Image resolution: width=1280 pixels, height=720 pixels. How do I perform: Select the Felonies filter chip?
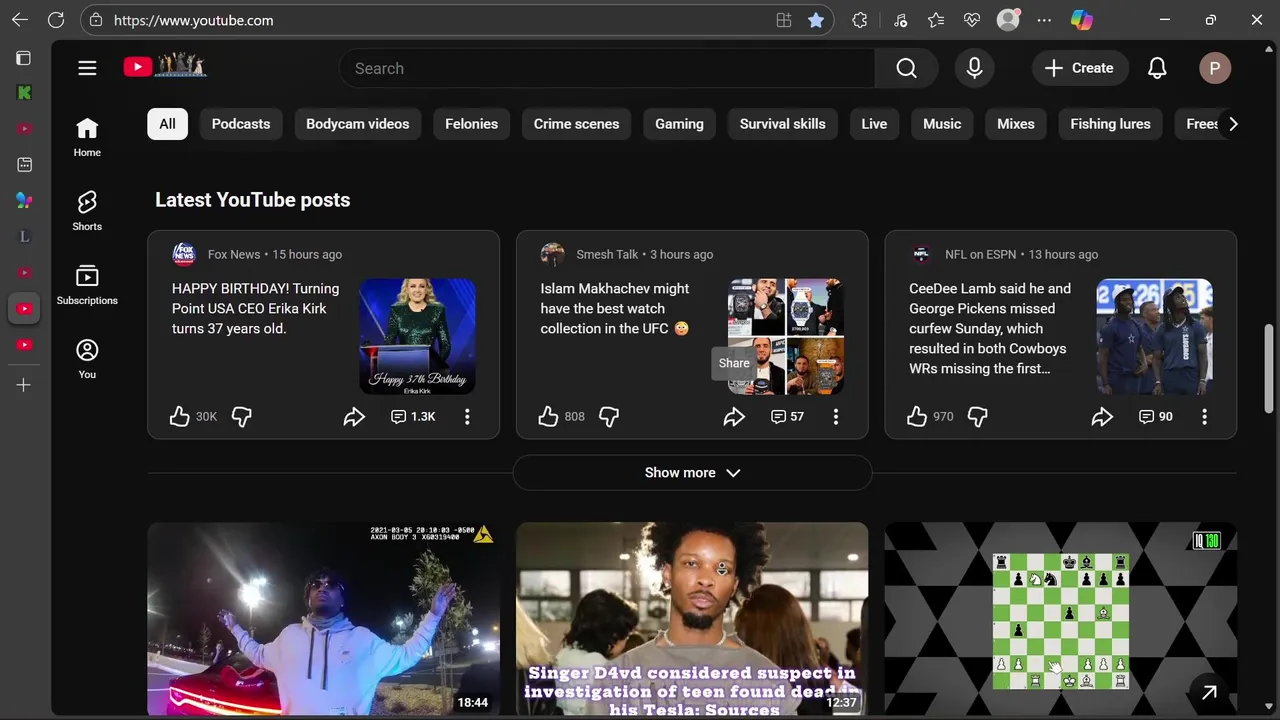pos(471,124)
